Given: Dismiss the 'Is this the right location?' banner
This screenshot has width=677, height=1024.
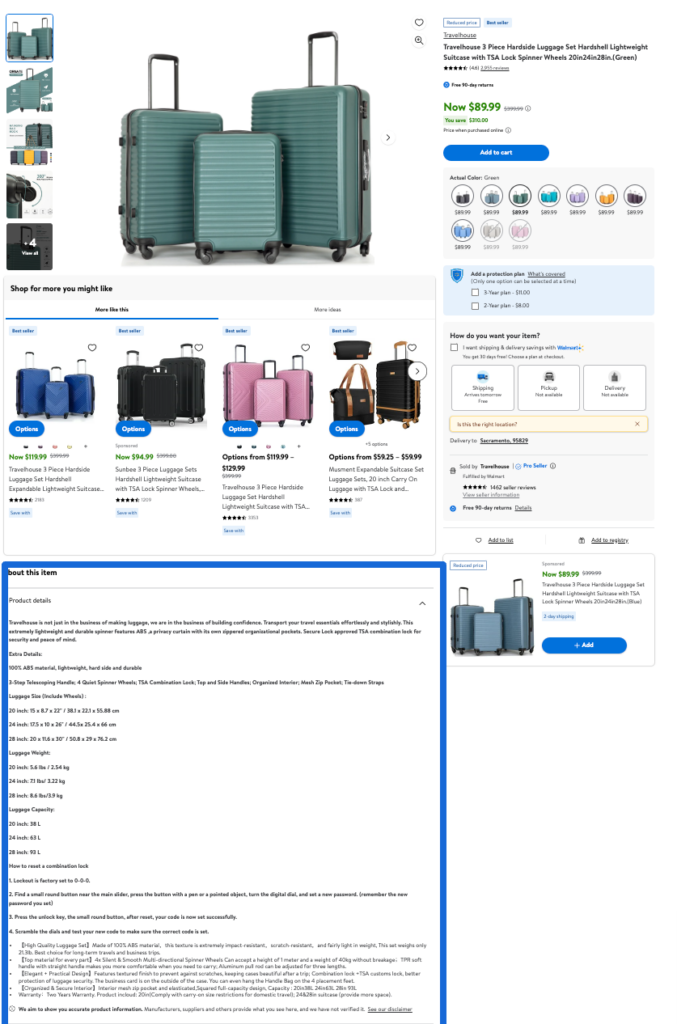Looking at the screenshot, I should pos(637,424).
